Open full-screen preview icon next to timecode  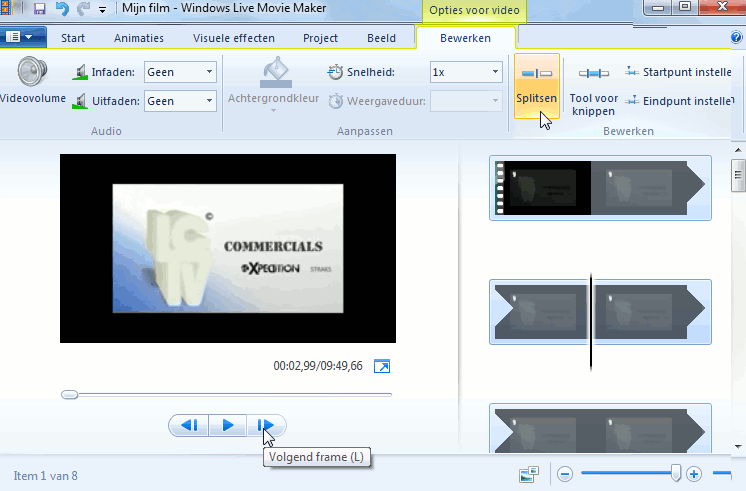(x=382, y=366)
